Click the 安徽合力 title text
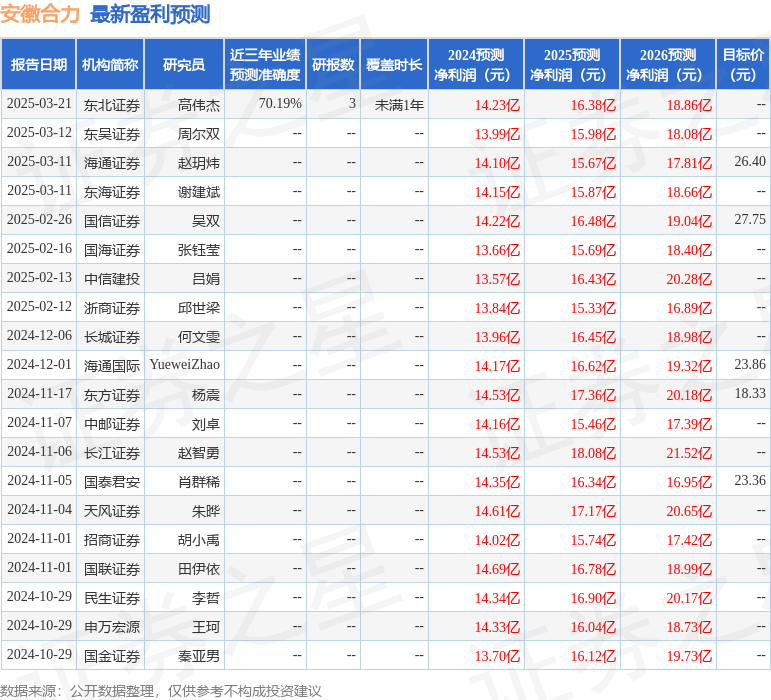This screenshot has height=700, width=771. point(40,14)
